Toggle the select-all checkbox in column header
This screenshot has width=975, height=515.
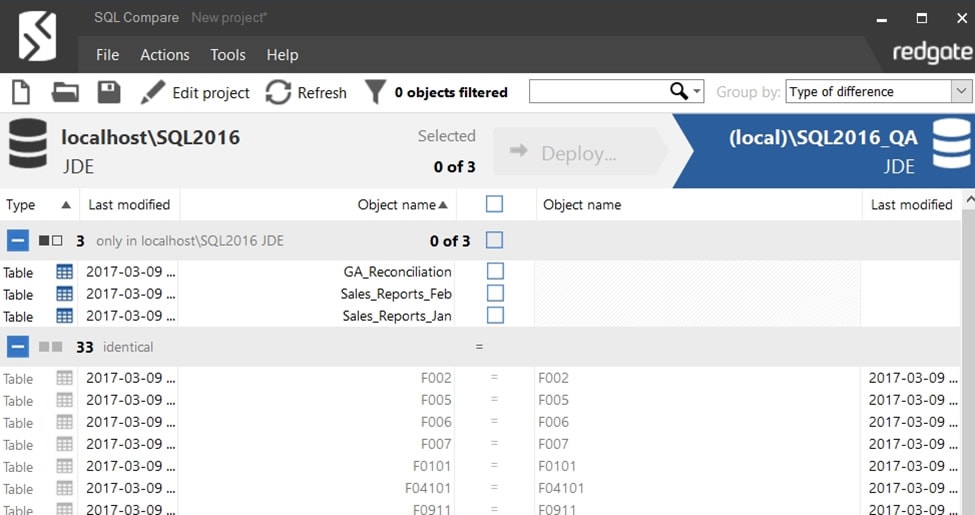coord(494,204)
